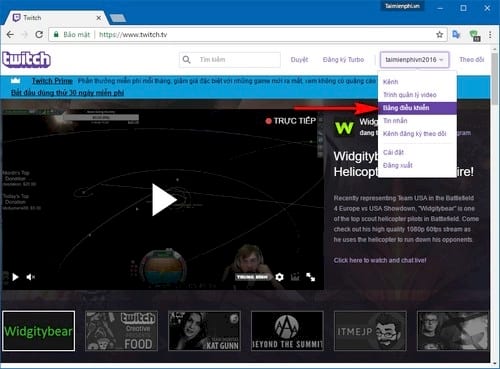Go back in browser history
This screenshot has height=369, width=500.
coord(11,35)
